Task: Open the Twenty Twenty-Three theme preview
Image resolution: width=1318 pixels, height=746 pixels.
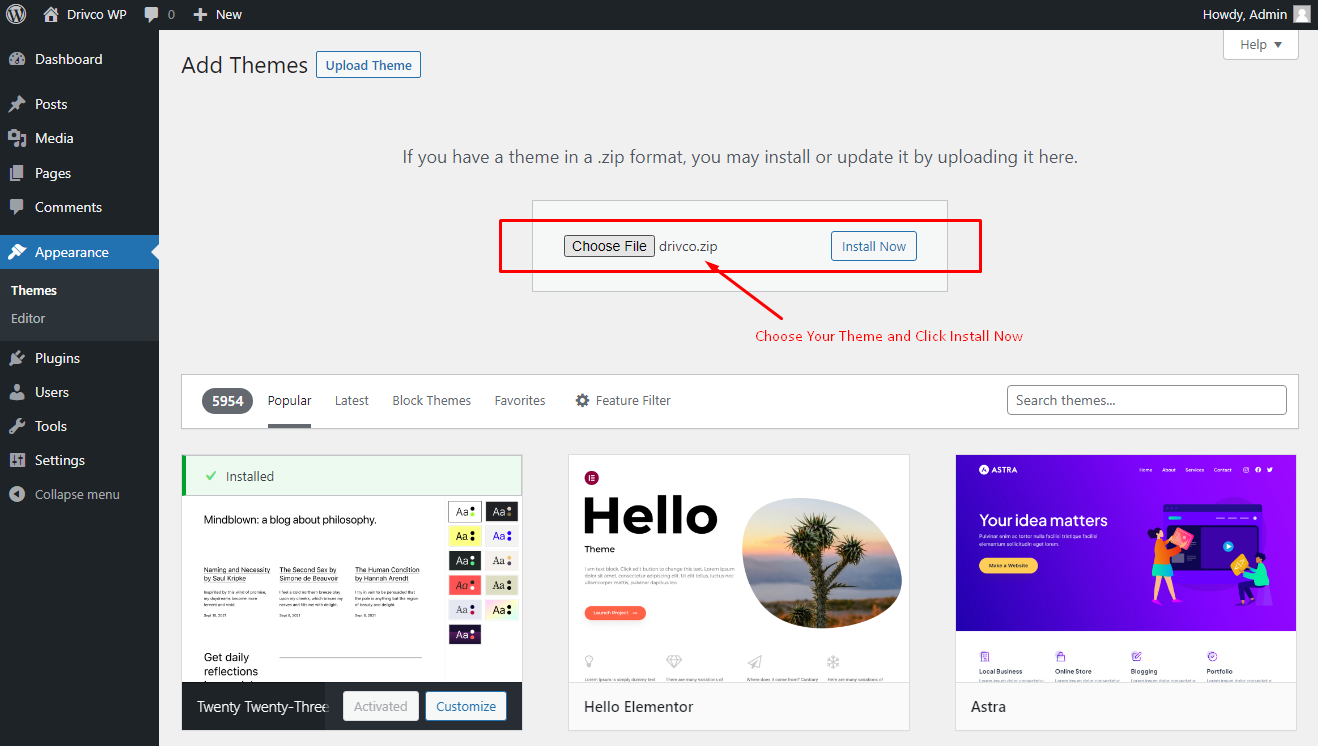Action: pyautogui.click(x=352, y=590)
